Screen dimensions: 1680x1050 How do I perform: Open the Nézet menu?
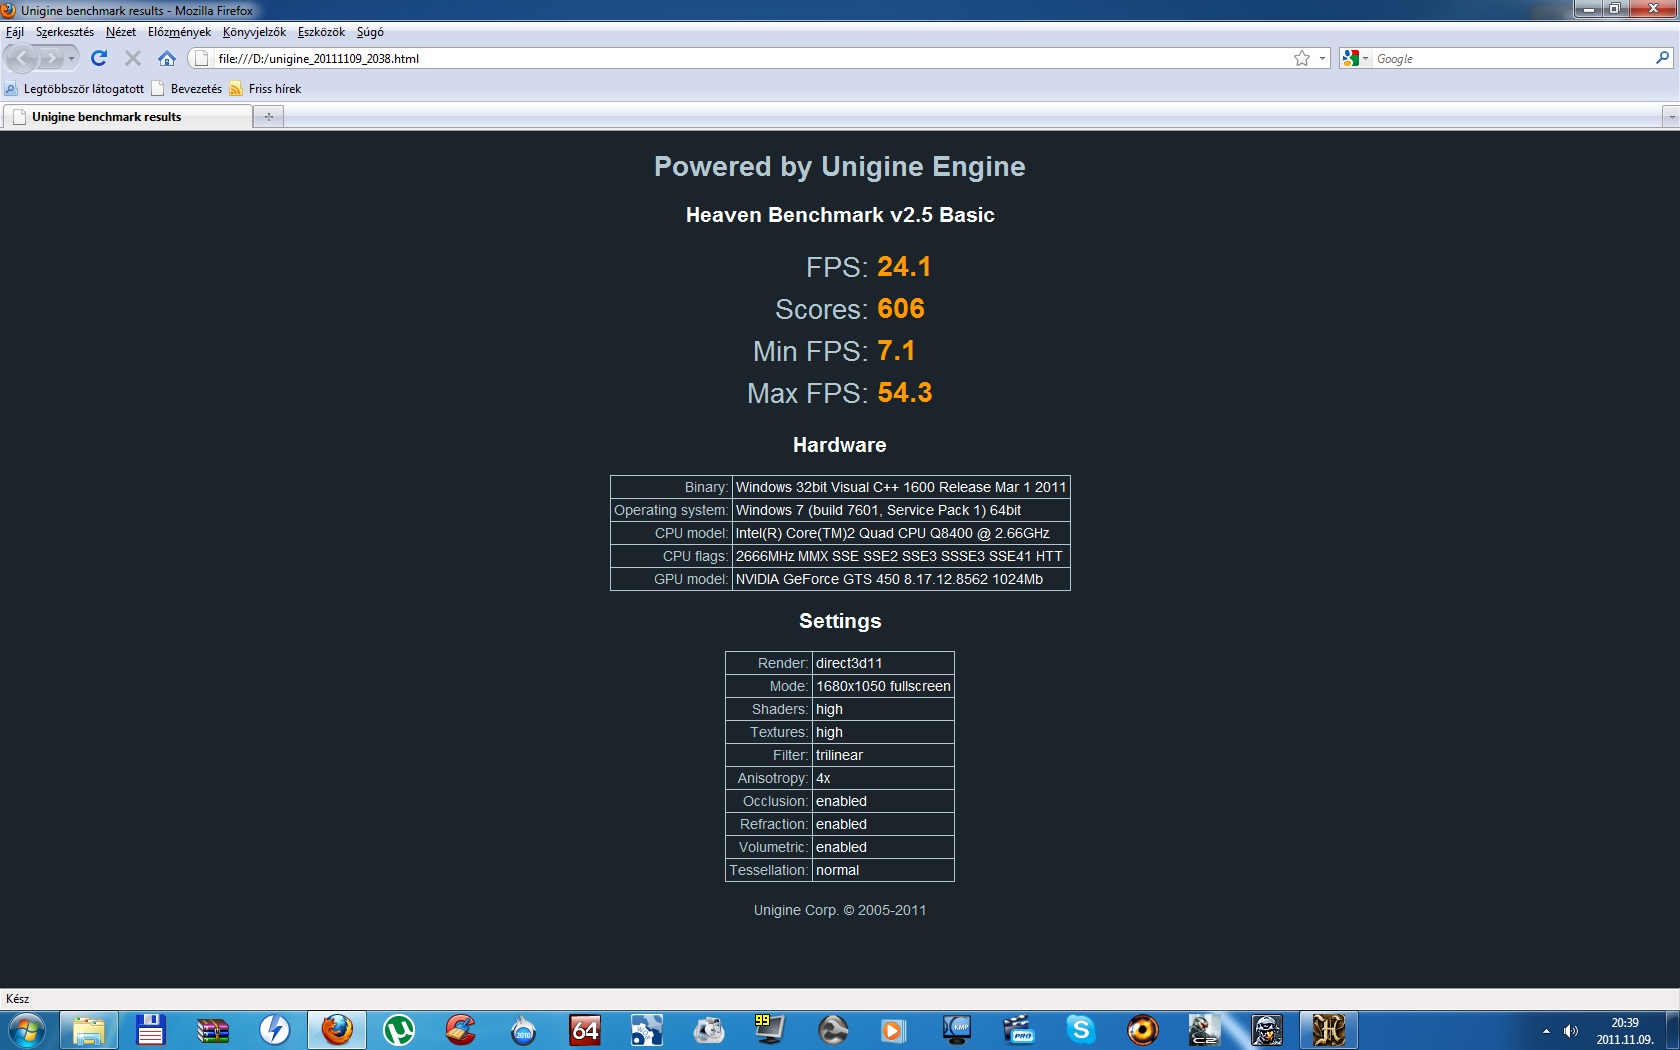[x=121, y=32]
